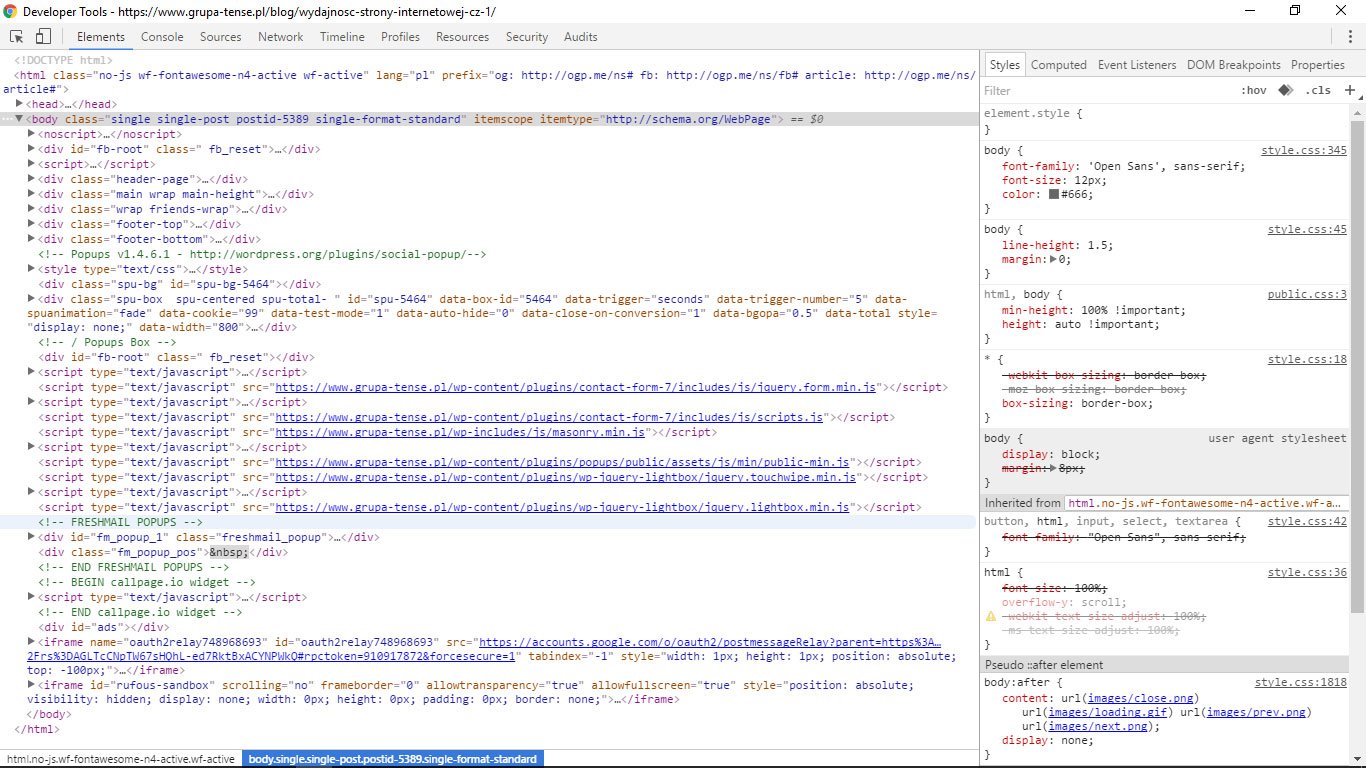This screenshot has height=768, width=1366.
Task: Expand the spu-box spu-centered div
Action: tap(31, 299)
